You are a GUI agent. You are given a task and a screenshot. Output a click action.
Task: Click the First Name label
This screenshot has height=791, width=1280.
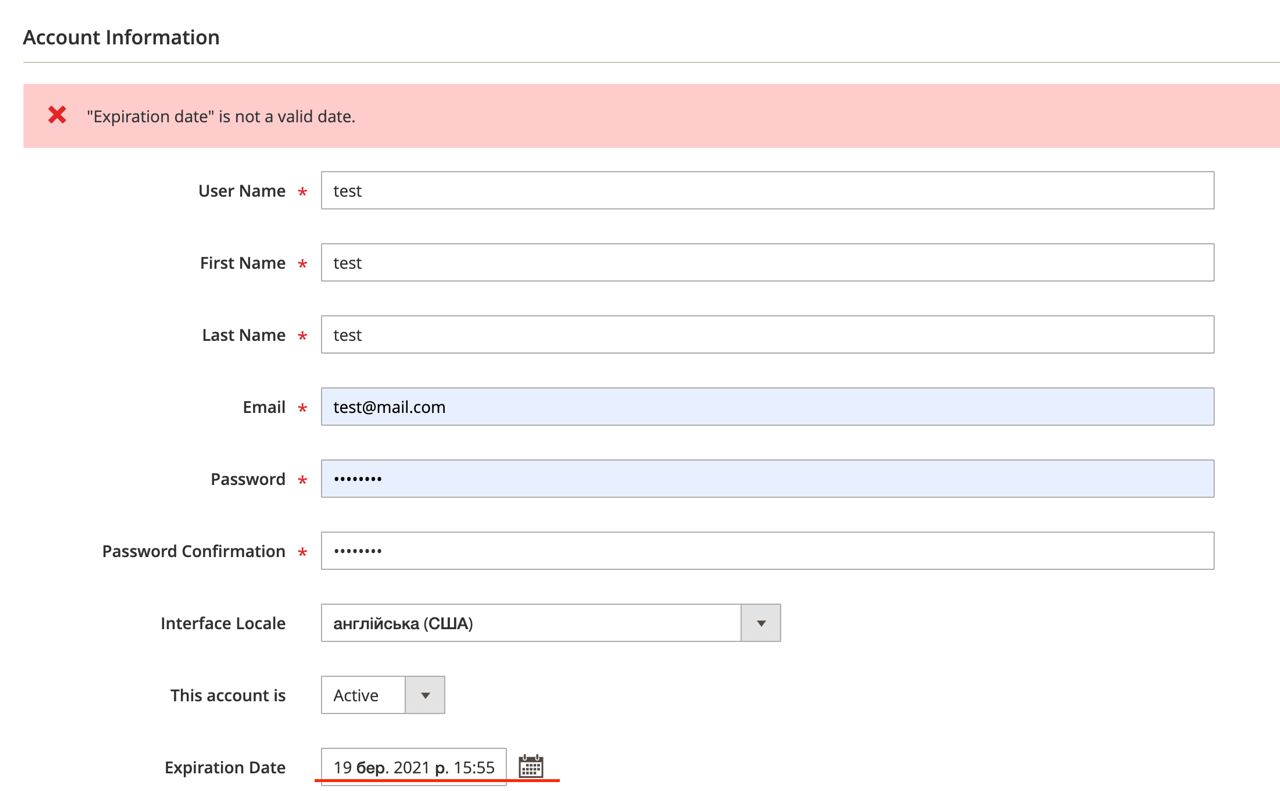point(243,263)
